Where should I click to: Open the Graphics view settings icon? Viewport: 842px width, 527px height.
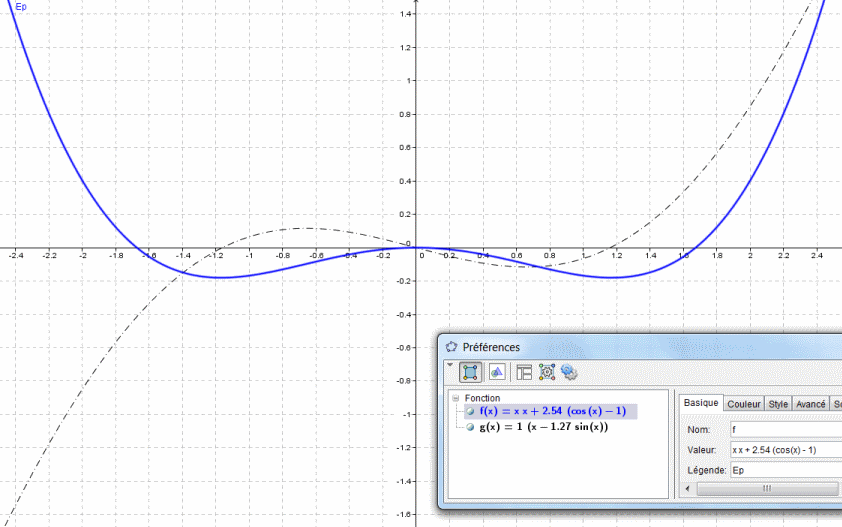click(497, 372)
